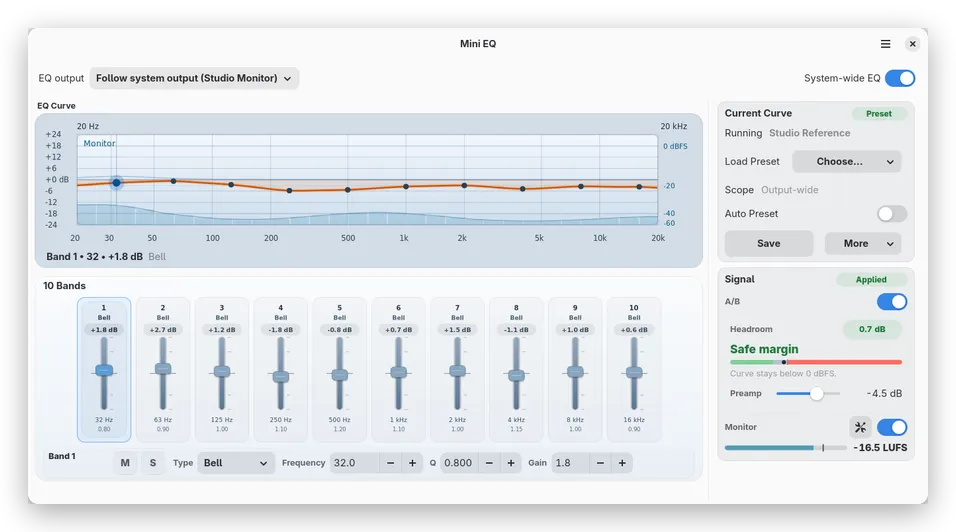Click the -1.8 dB label on band 4
The height and width of the screenshot is (532, 956).
click(x=280, y=330)
